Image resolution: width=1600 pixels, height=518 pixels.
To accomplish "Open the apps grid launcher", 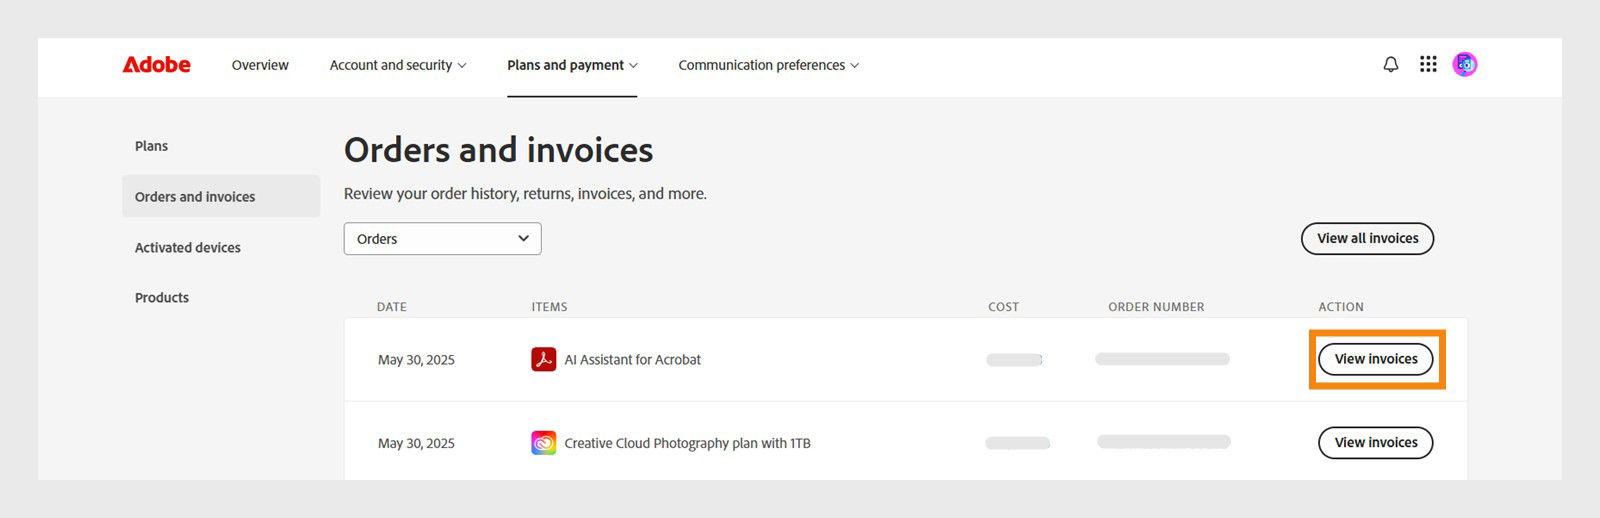I will tap(1428, 65).
